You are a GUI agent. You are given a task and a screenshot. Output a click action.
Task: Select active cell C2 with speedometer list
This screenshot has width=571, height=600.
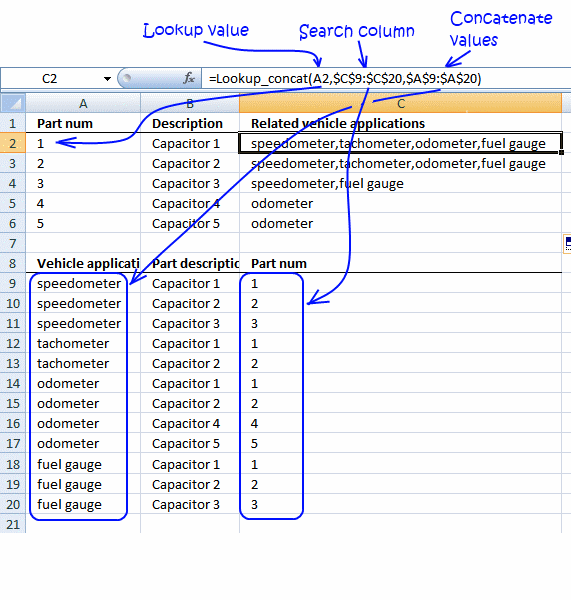pyautogui.click(x=401, y=143)
